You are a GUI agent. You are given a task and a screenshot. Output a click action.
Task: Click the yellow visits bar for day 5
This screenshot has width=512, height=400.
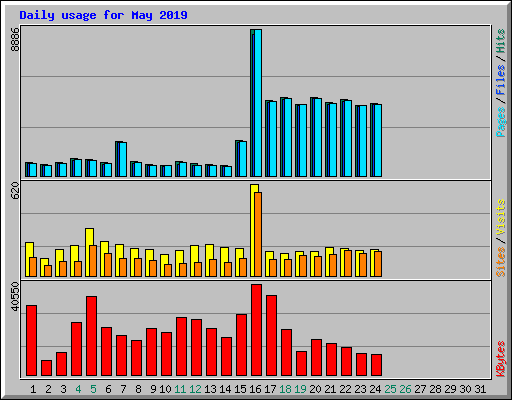coord(89,252)
